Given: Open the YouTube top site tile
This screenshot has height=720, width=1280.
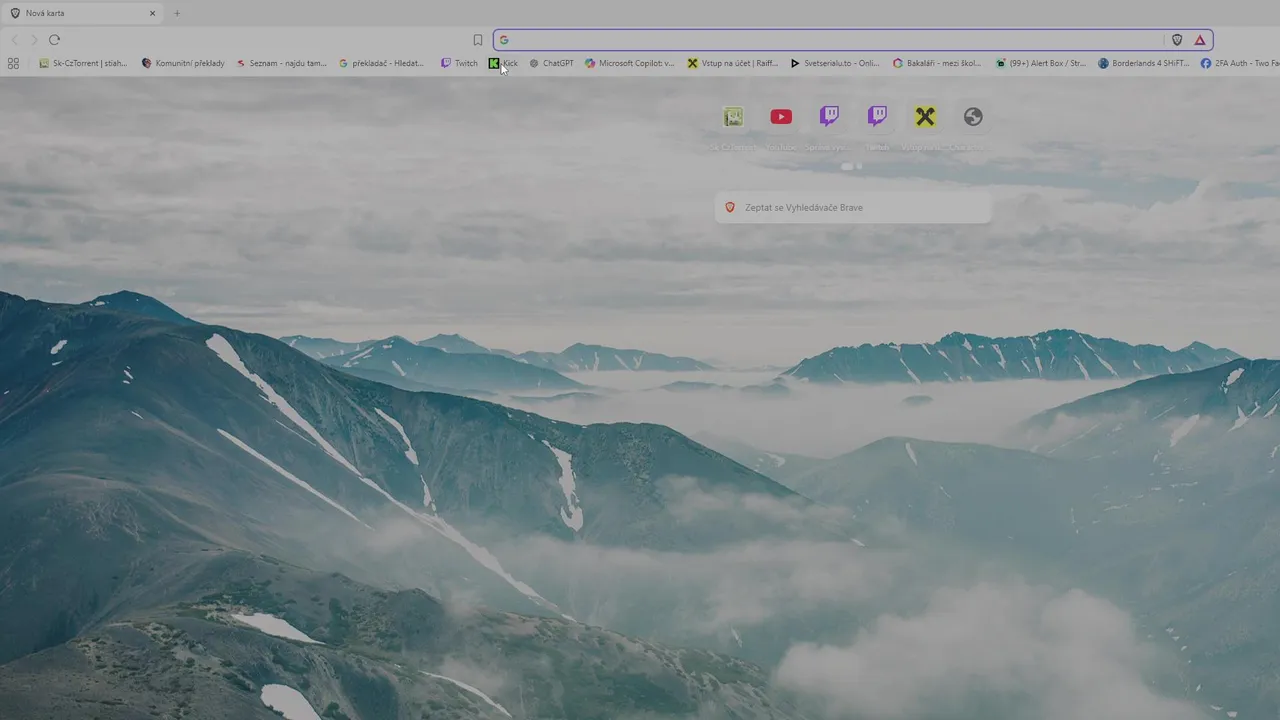Looking at the screenshot, I should pyautogui.click(x=781, y=126).
